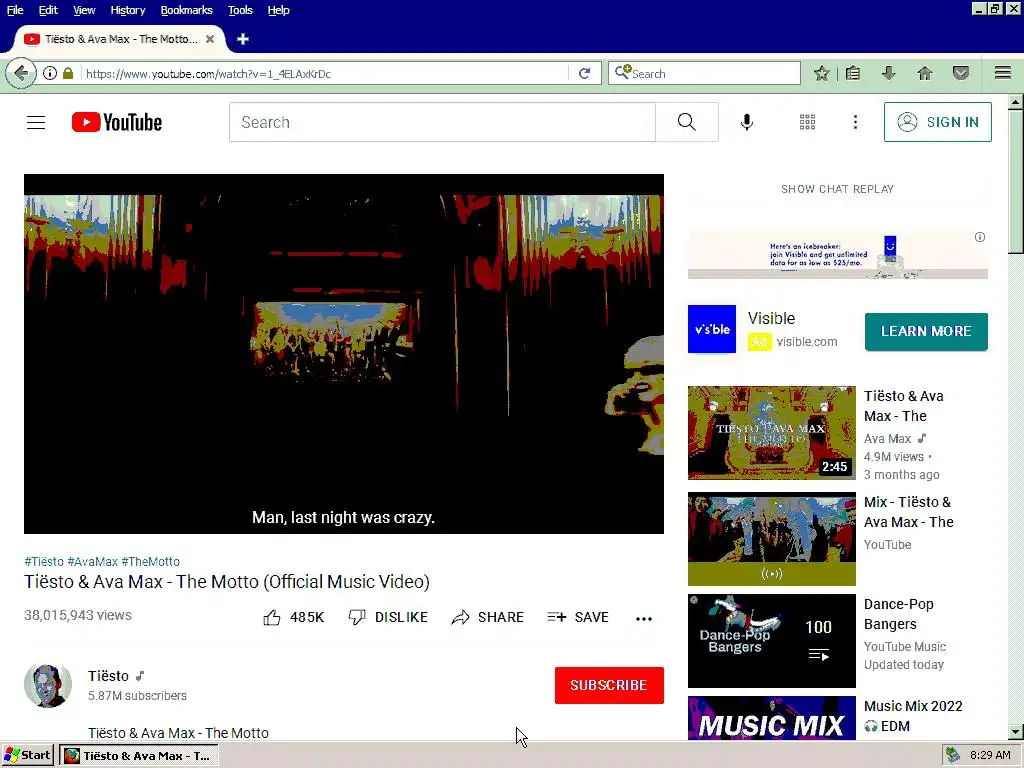Open YouTube settings three-dot menu
Screen dimensions: 1024x768
[856, 122]
